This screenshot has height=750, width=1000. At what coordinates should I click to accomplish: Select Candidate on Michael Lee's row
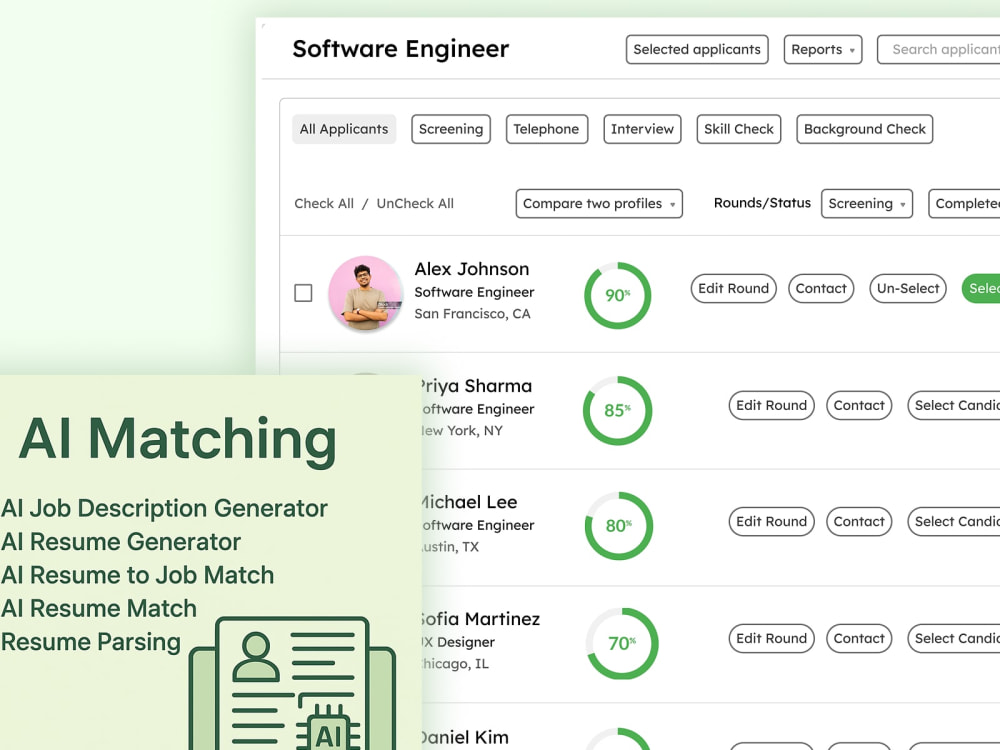click(x=954, y=522)
